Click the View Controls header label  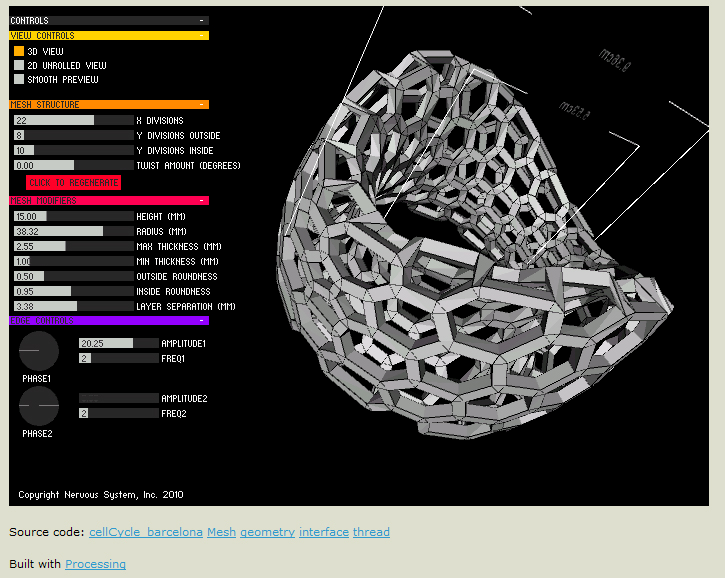[x=43, y=36]
